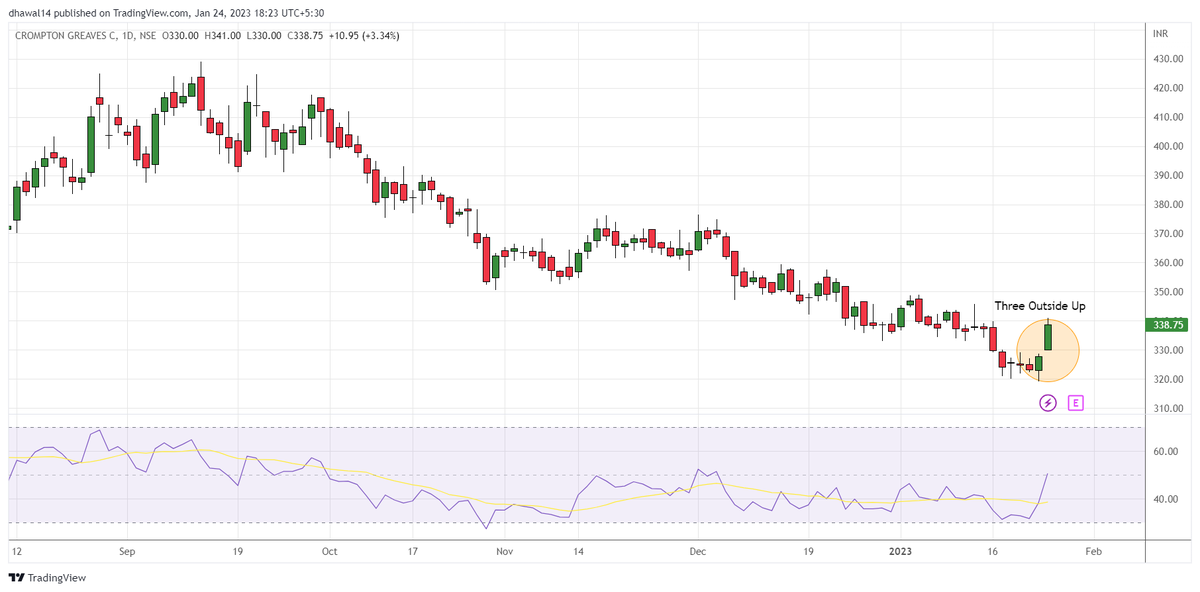Click the pink earnings E marker icon

[1075, 403]
